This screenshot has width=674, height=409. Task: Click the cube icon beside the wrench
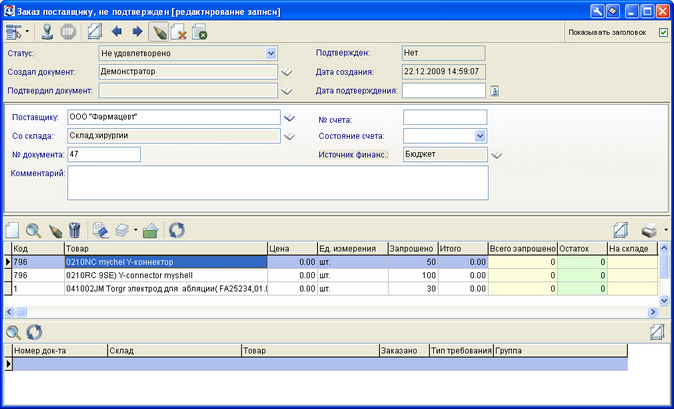click(613, 11)
